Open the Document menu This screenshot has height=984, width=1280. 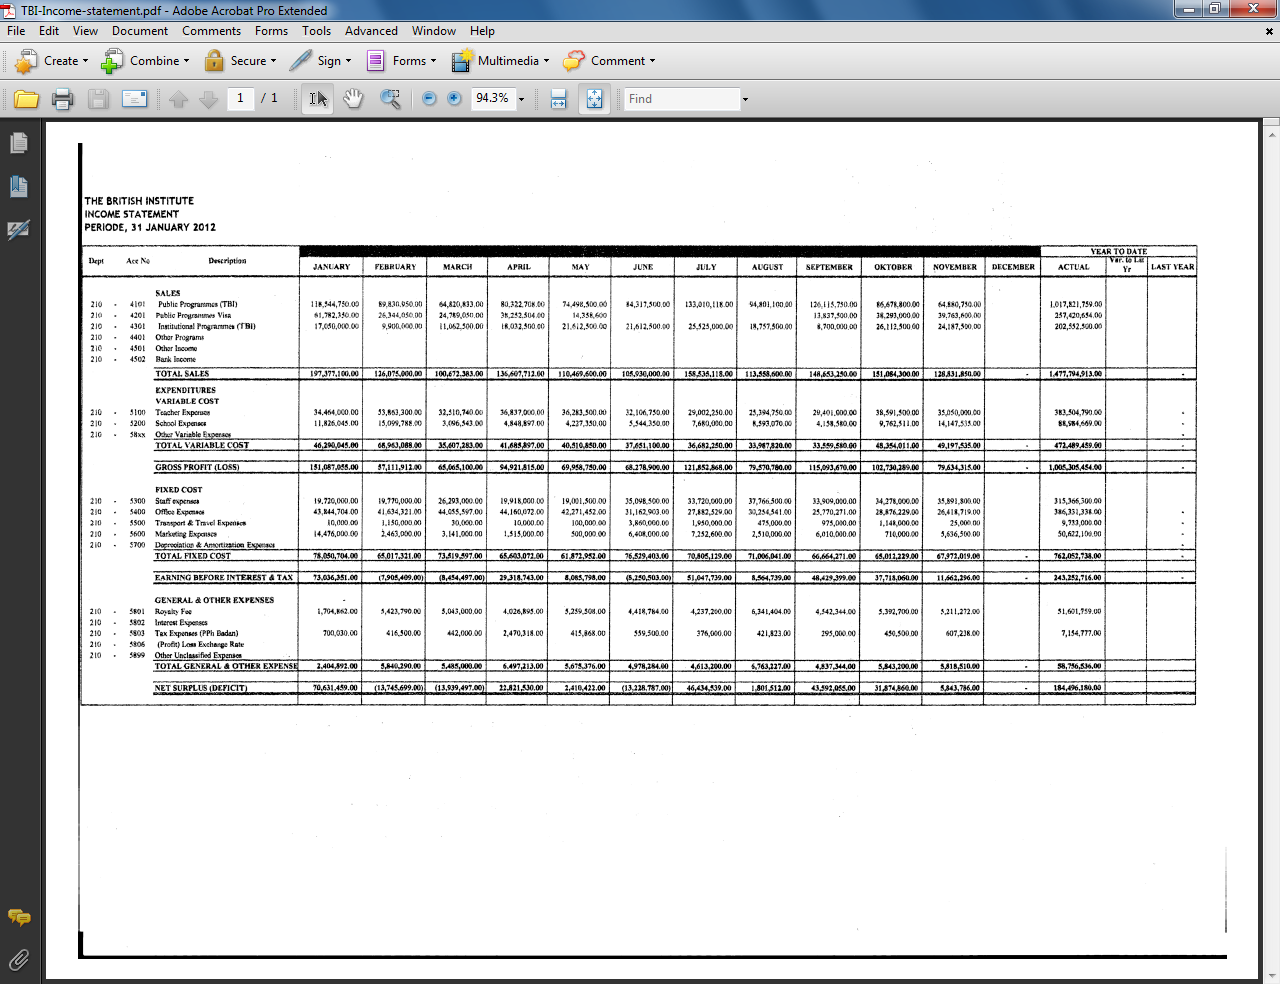point(140,31)
